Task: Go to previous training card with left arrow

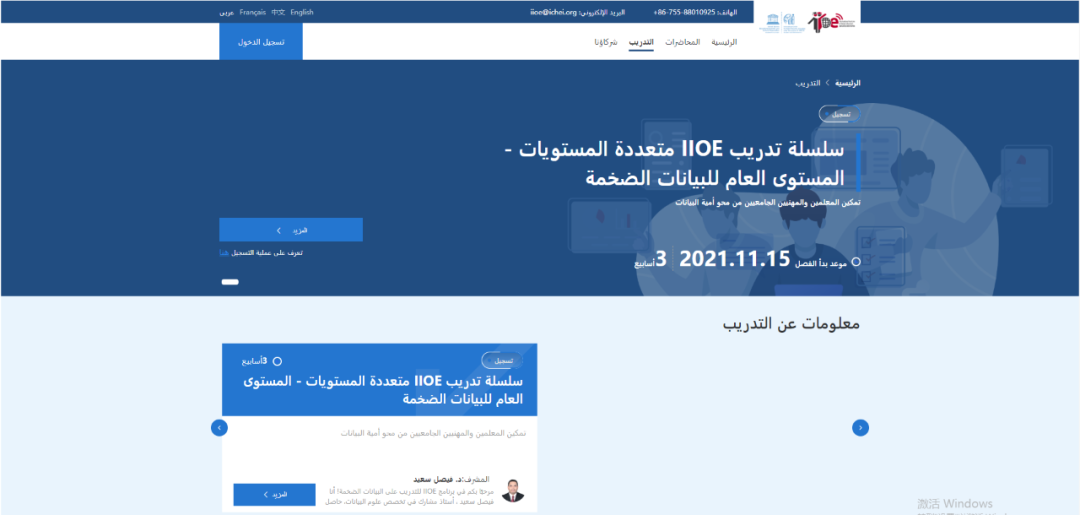Action: point(219,428)
